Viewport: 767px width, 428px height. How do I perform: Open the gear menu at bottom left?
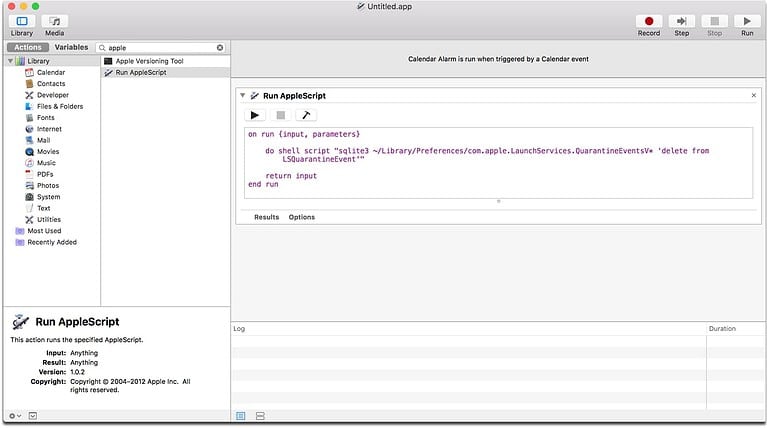14,415
